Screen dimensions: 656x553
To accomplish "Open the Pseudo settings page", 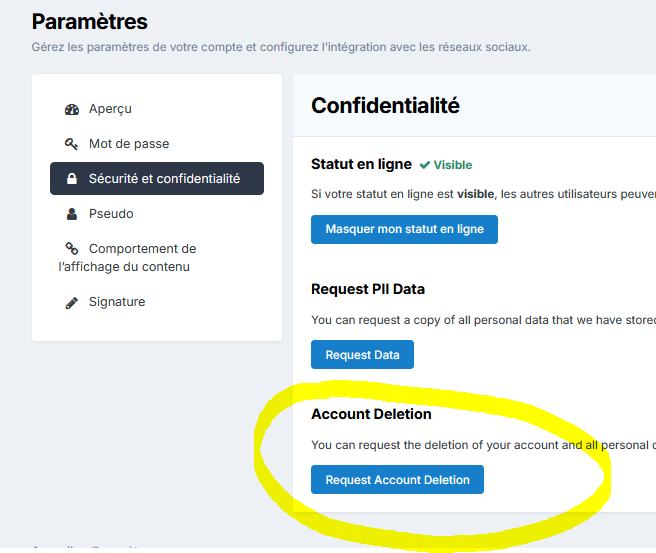I will pos(111,214).
